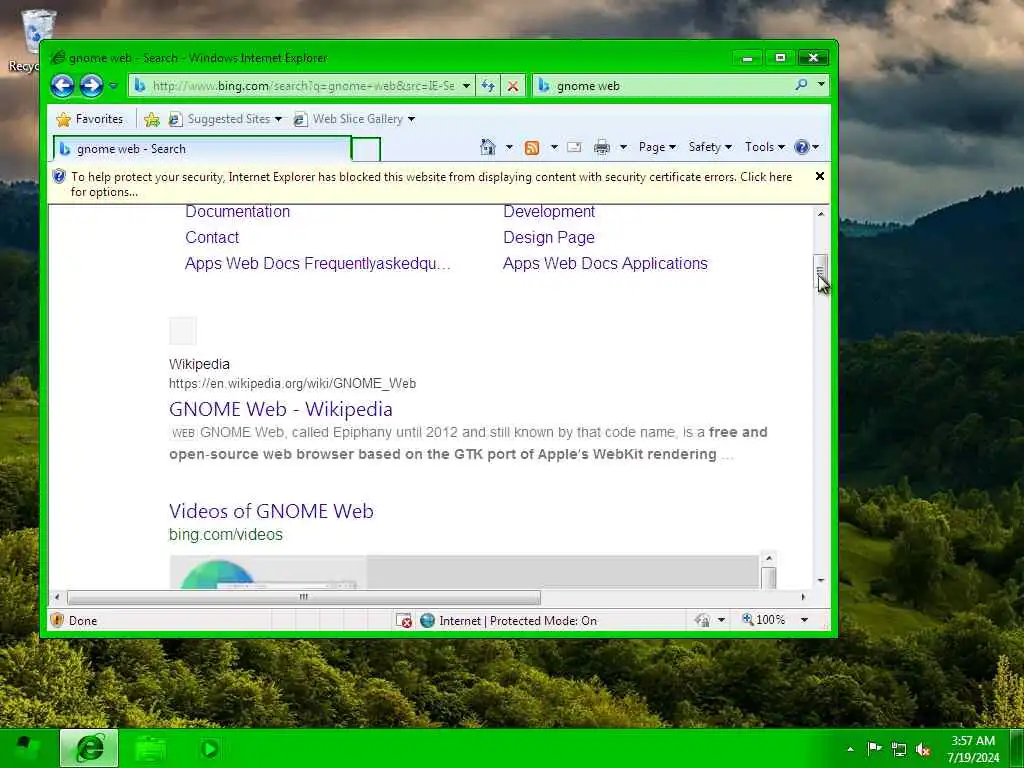
Task: Open the zoom level 100% button
Action: tap(763, 619)
